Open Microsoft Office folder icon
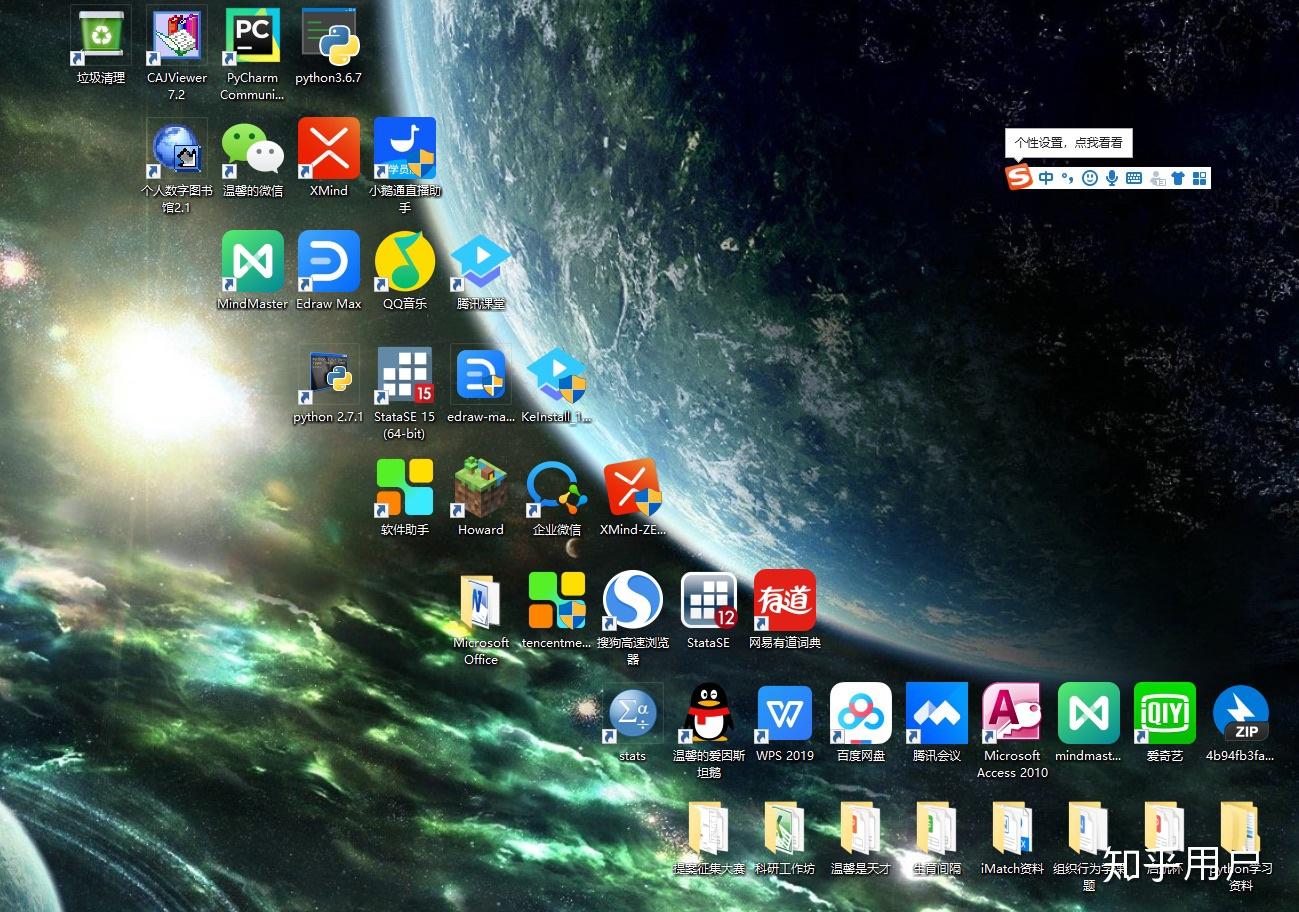This screenshot has height=912, width=1299. 481,601
